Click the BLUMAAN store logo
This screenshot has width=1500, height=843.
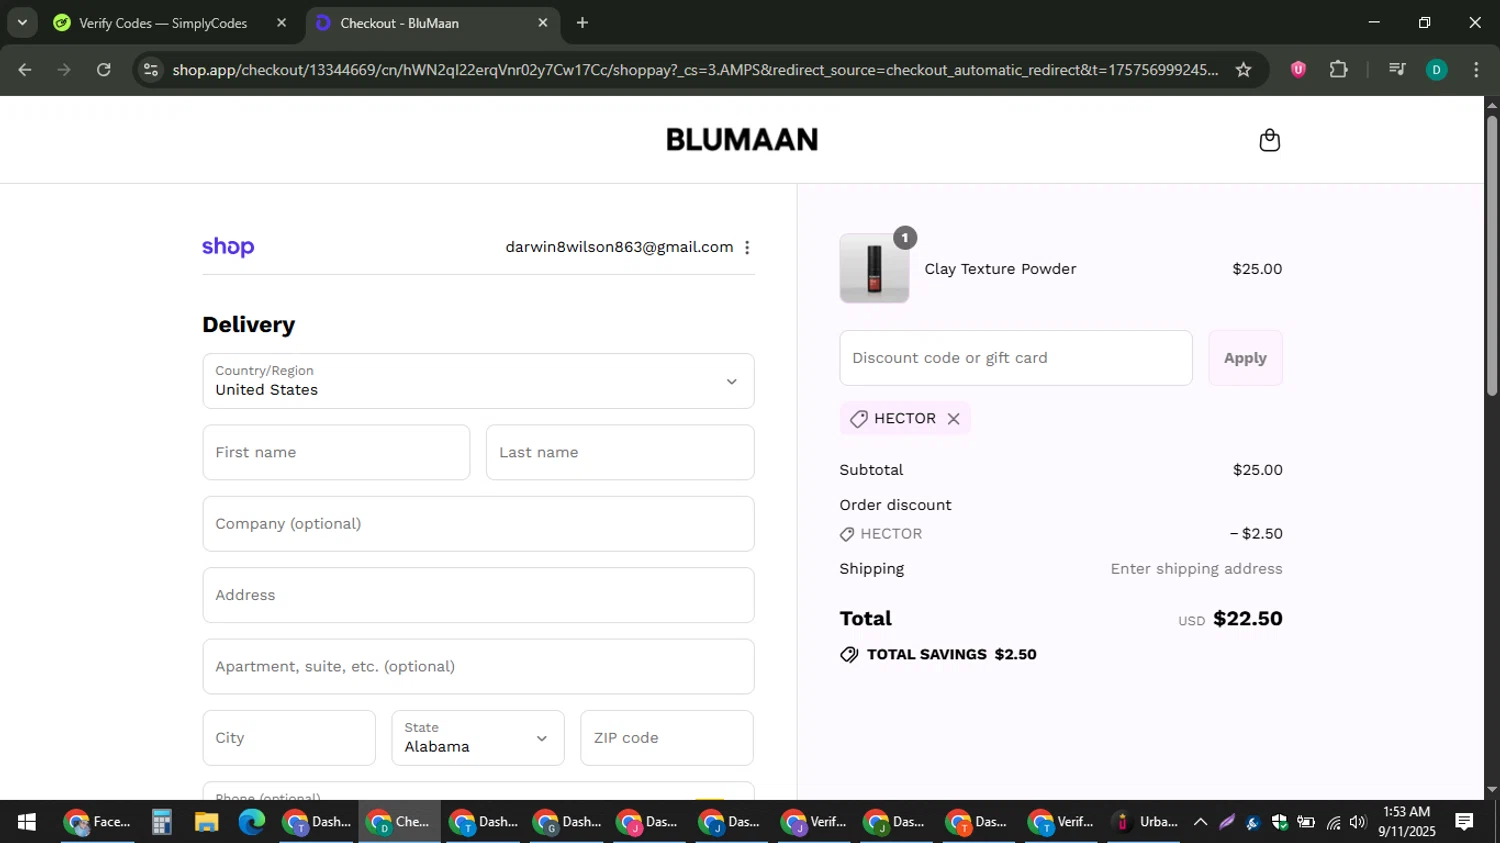pos(742,139)
